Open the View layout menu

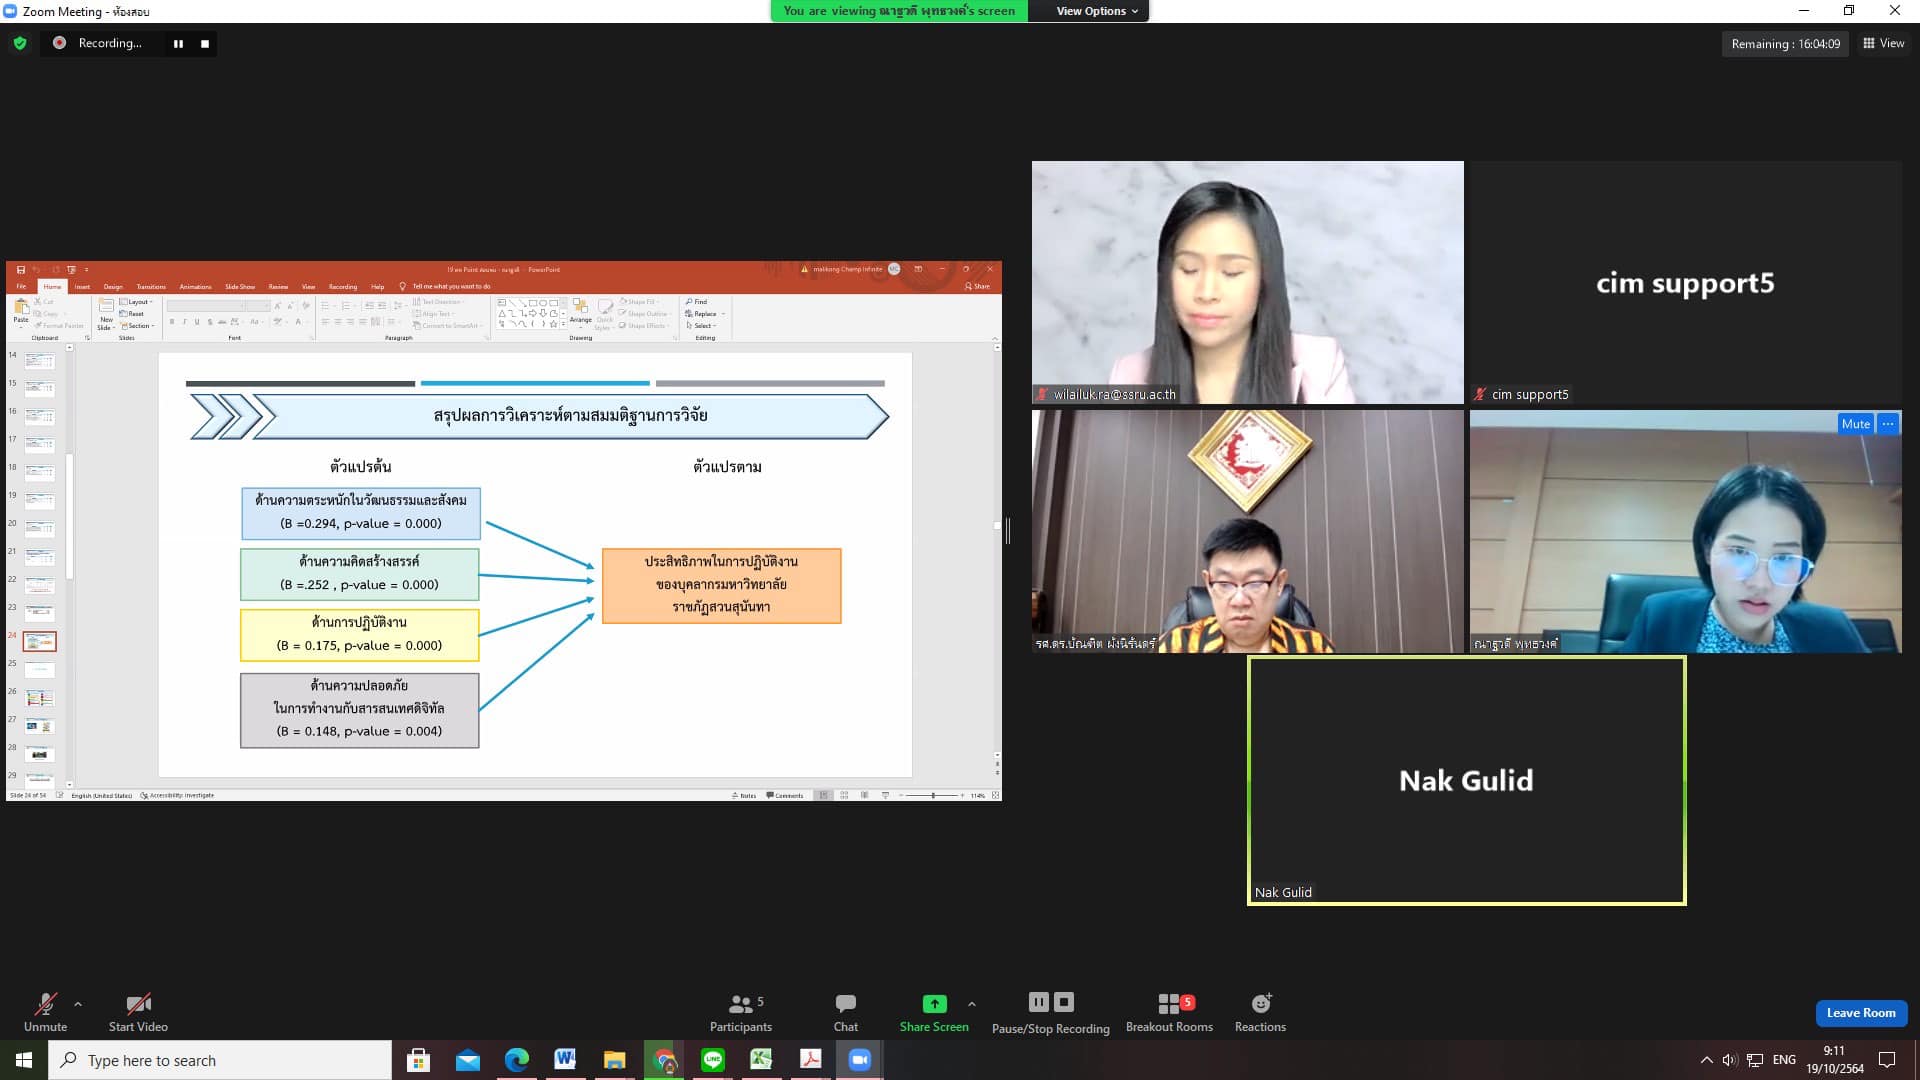pyautogui.click(x=1883, y=43)
